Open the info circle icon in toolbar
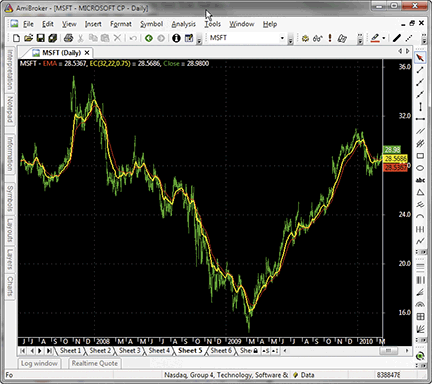 coord(176,38)
